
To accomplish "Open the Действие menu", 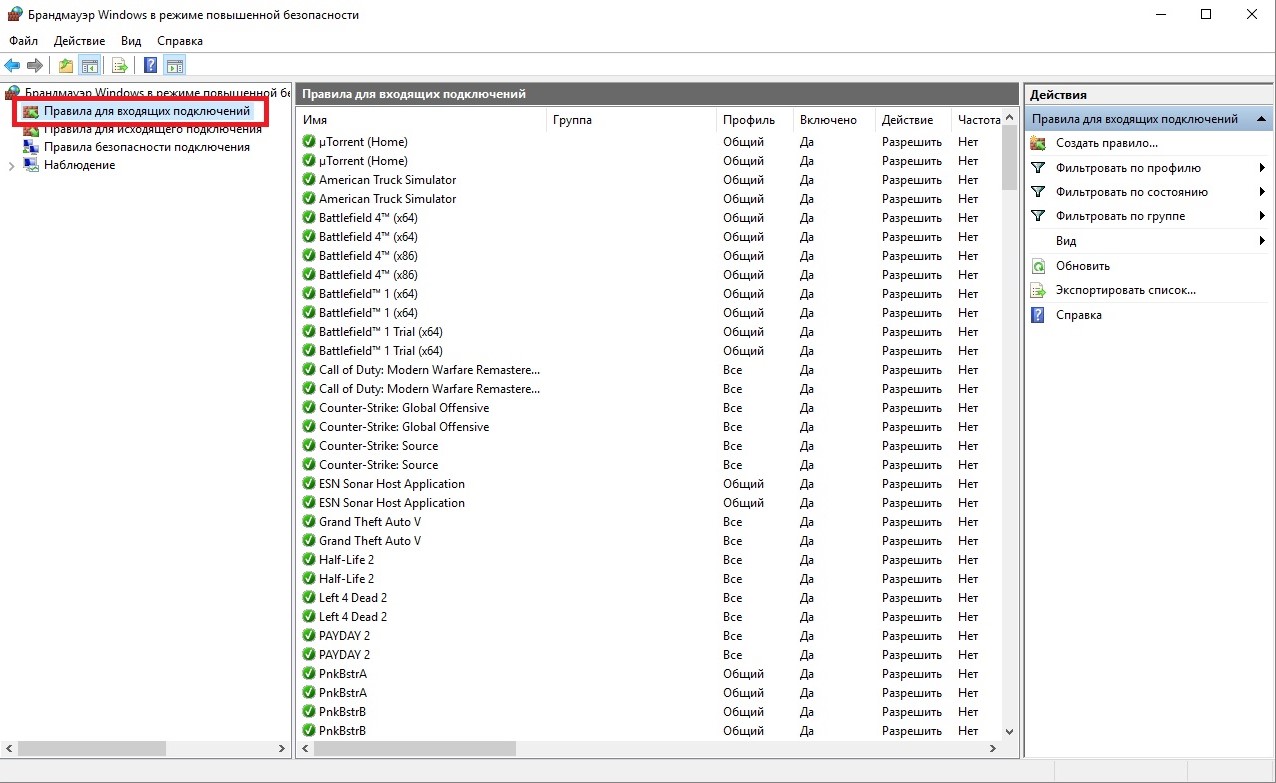I will (80, 41).
